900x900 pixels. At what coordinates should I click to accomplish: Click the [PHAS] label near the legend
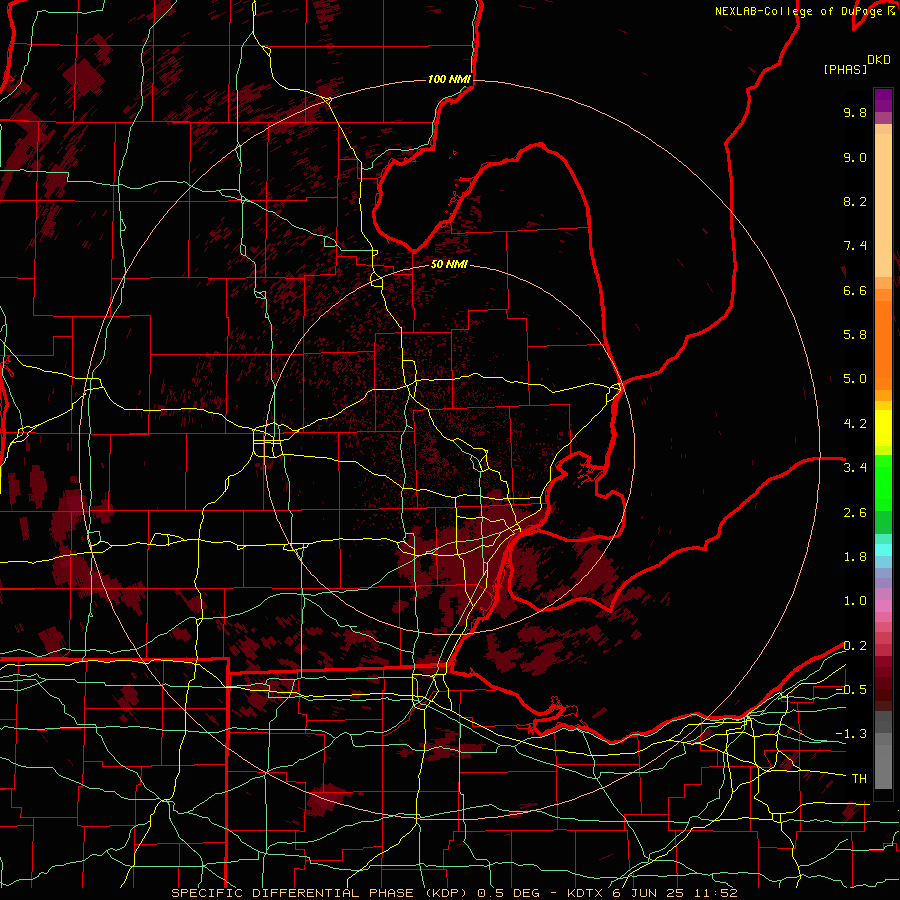tap(845, 70)
